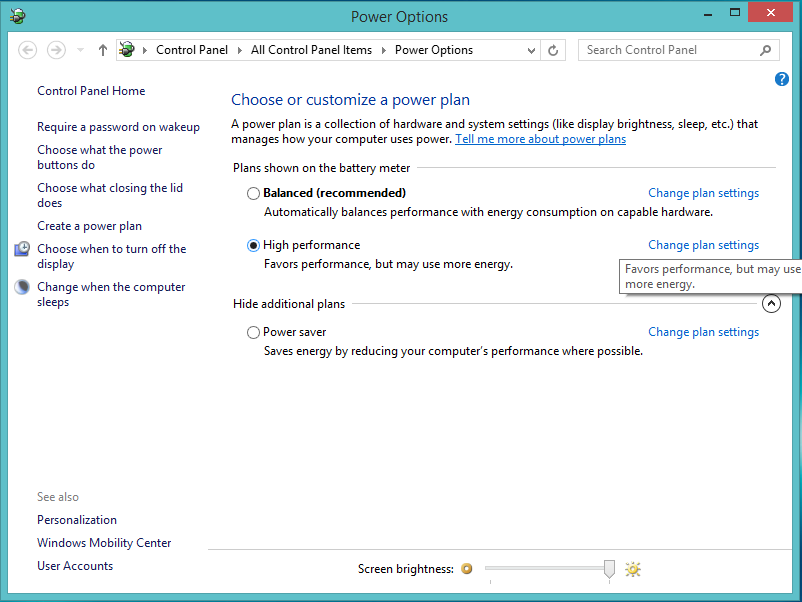
Task: Go up one level with the Up arrow
Action: pos(103,50)
